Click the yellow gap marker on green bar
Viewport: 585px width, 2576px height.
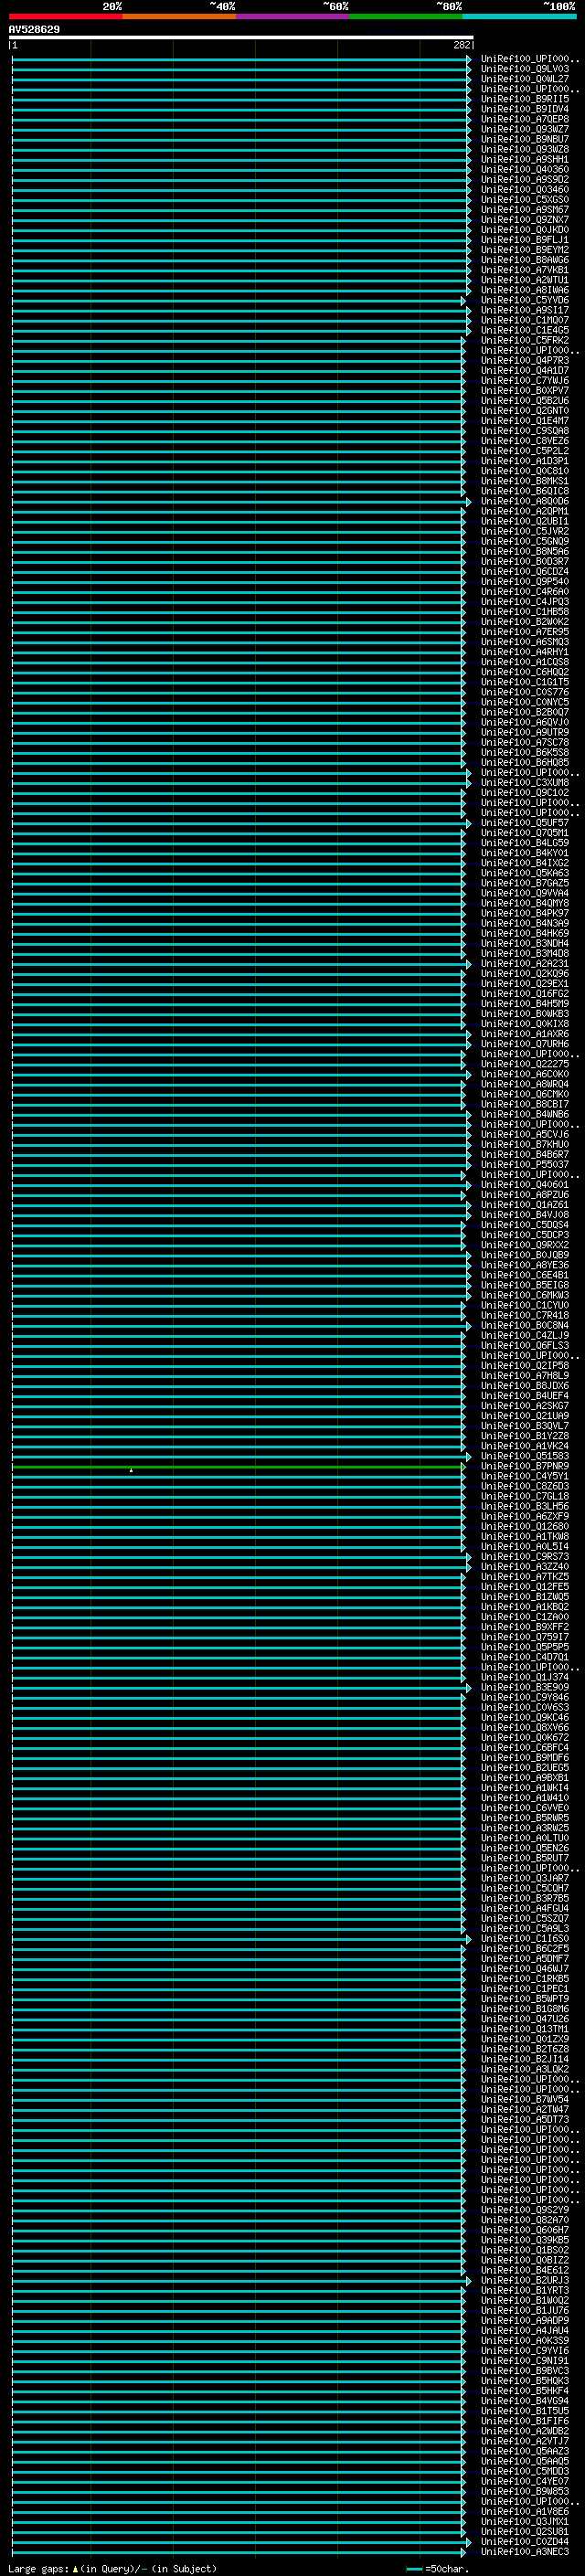point(131,1470)
